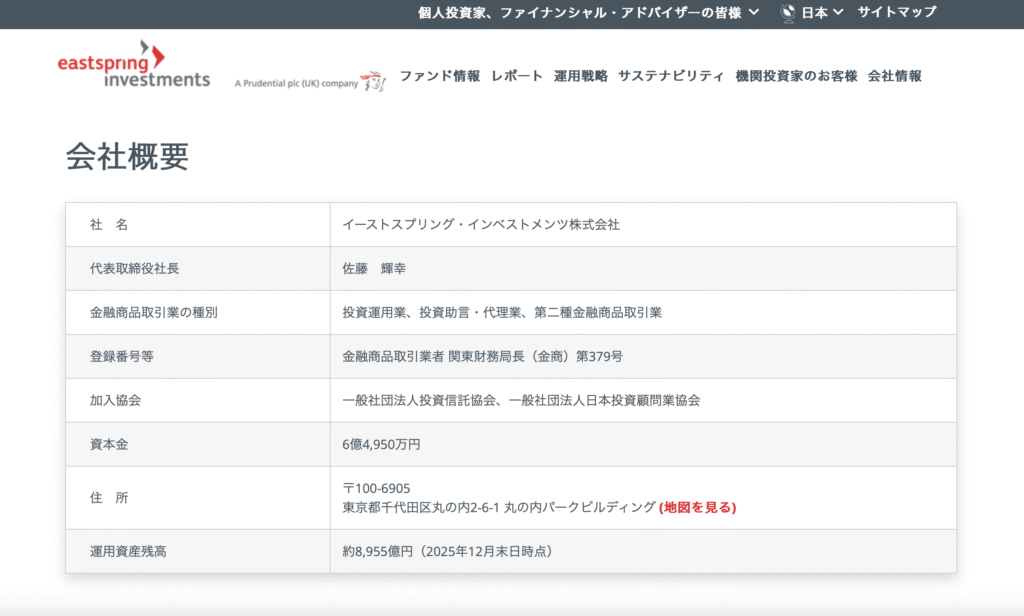Open the 運用戦略 menu
Viewport: 1024px width, 616px height.
click(581, 76)
